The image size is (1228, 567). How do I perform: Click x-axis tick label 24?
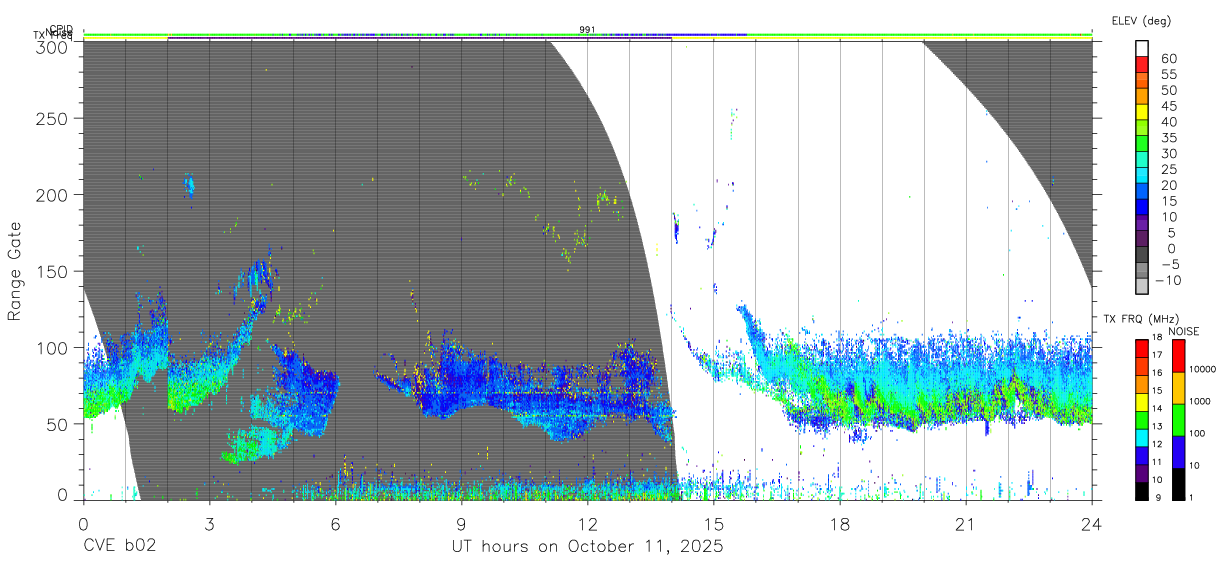tap(1091, 523)
